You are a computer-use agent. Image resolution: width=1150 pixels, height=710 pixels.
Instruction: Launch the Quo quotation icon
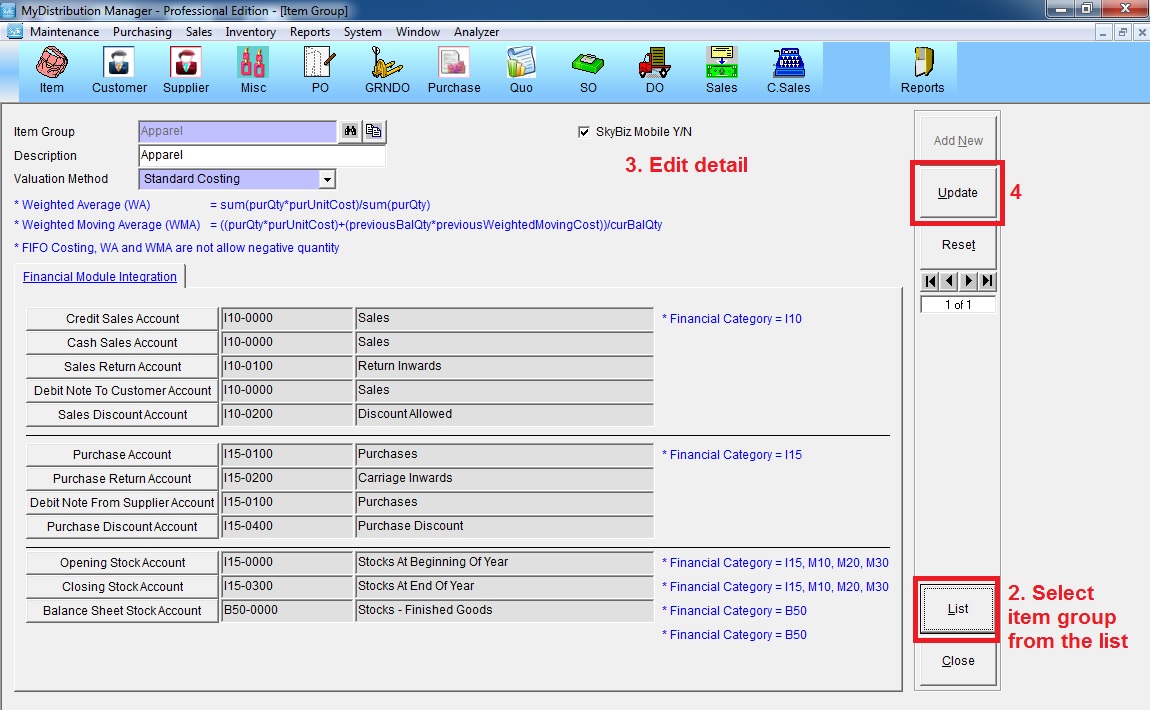coord(521,70)
